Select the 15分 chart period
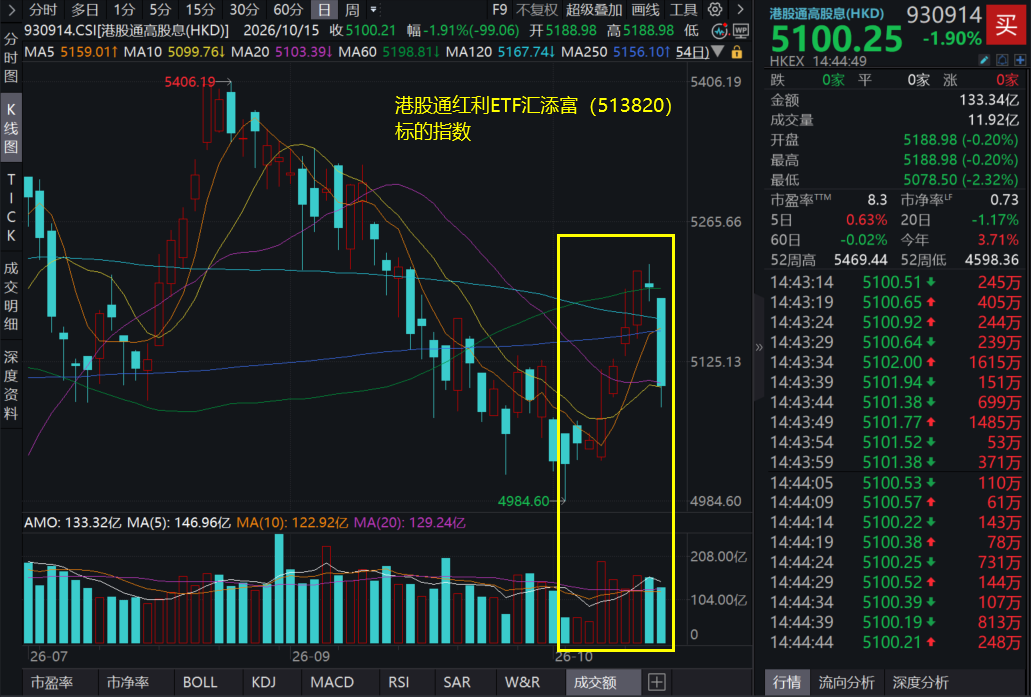Screen dimensions: 1031x697 click(200, 10)
